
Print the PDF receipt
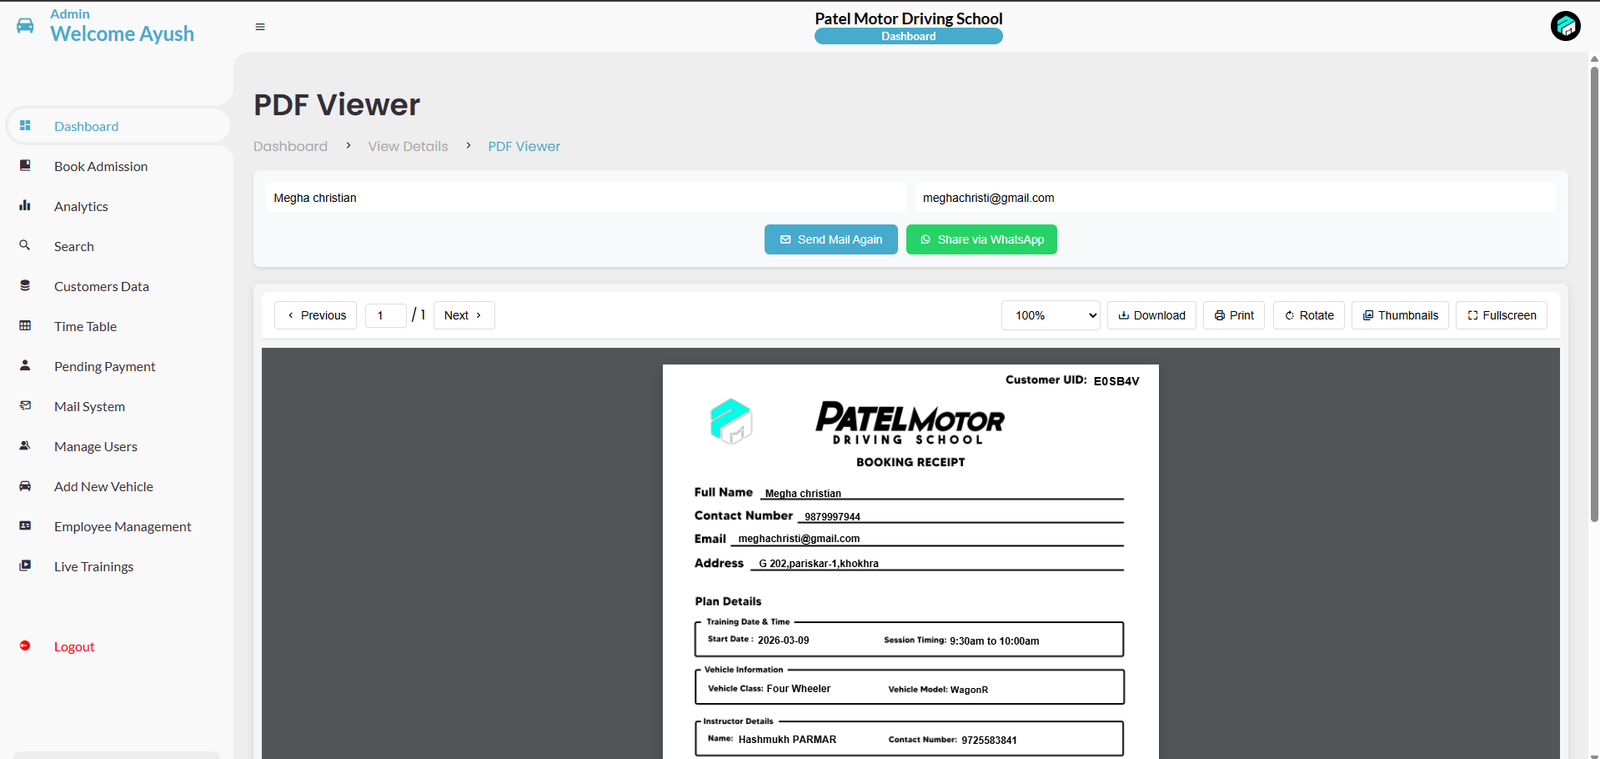pos(1234,315)
